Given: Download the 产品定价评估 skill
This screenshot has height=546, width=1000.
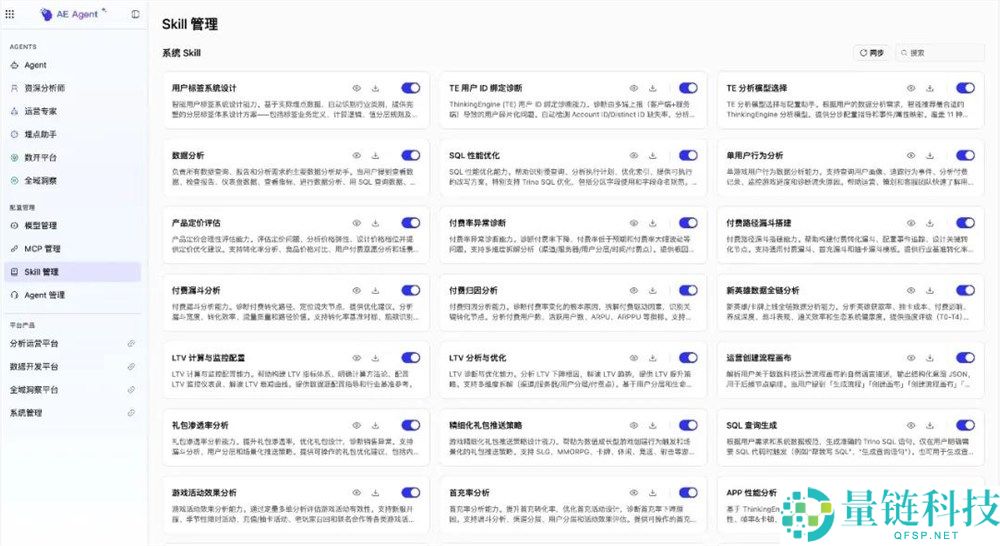Looking at the screenshot, I should pyautogui.click(x=376, y=223).
